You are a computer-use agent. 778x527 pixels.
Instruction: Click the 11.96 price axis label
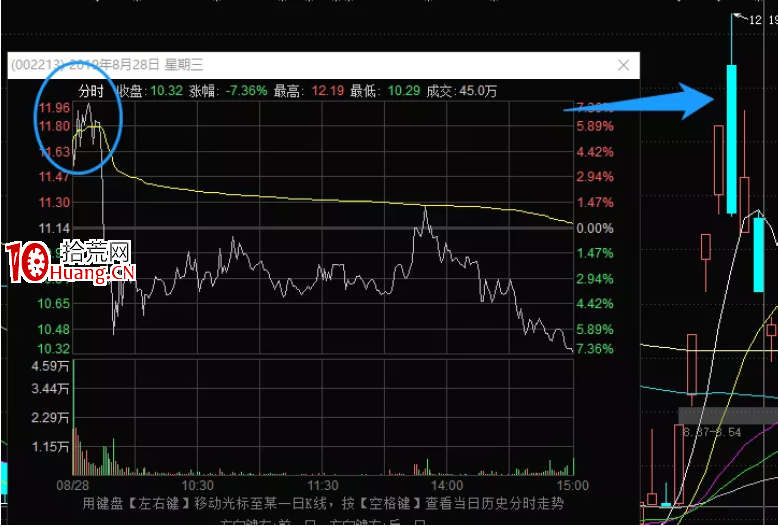(55, 108)
